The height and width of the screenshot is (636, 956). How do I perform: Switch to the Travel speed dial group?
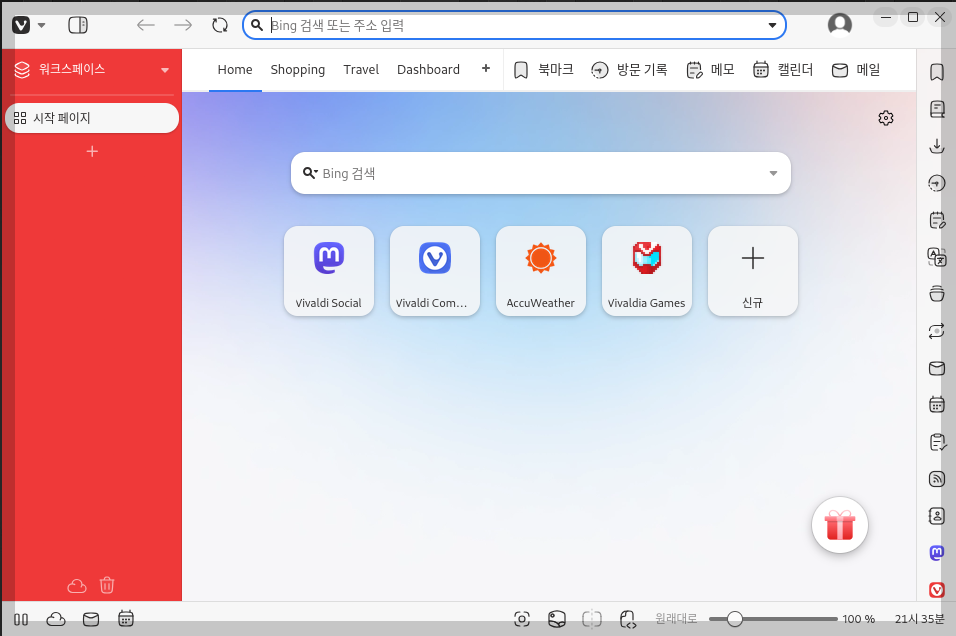[x=361, y=70]
